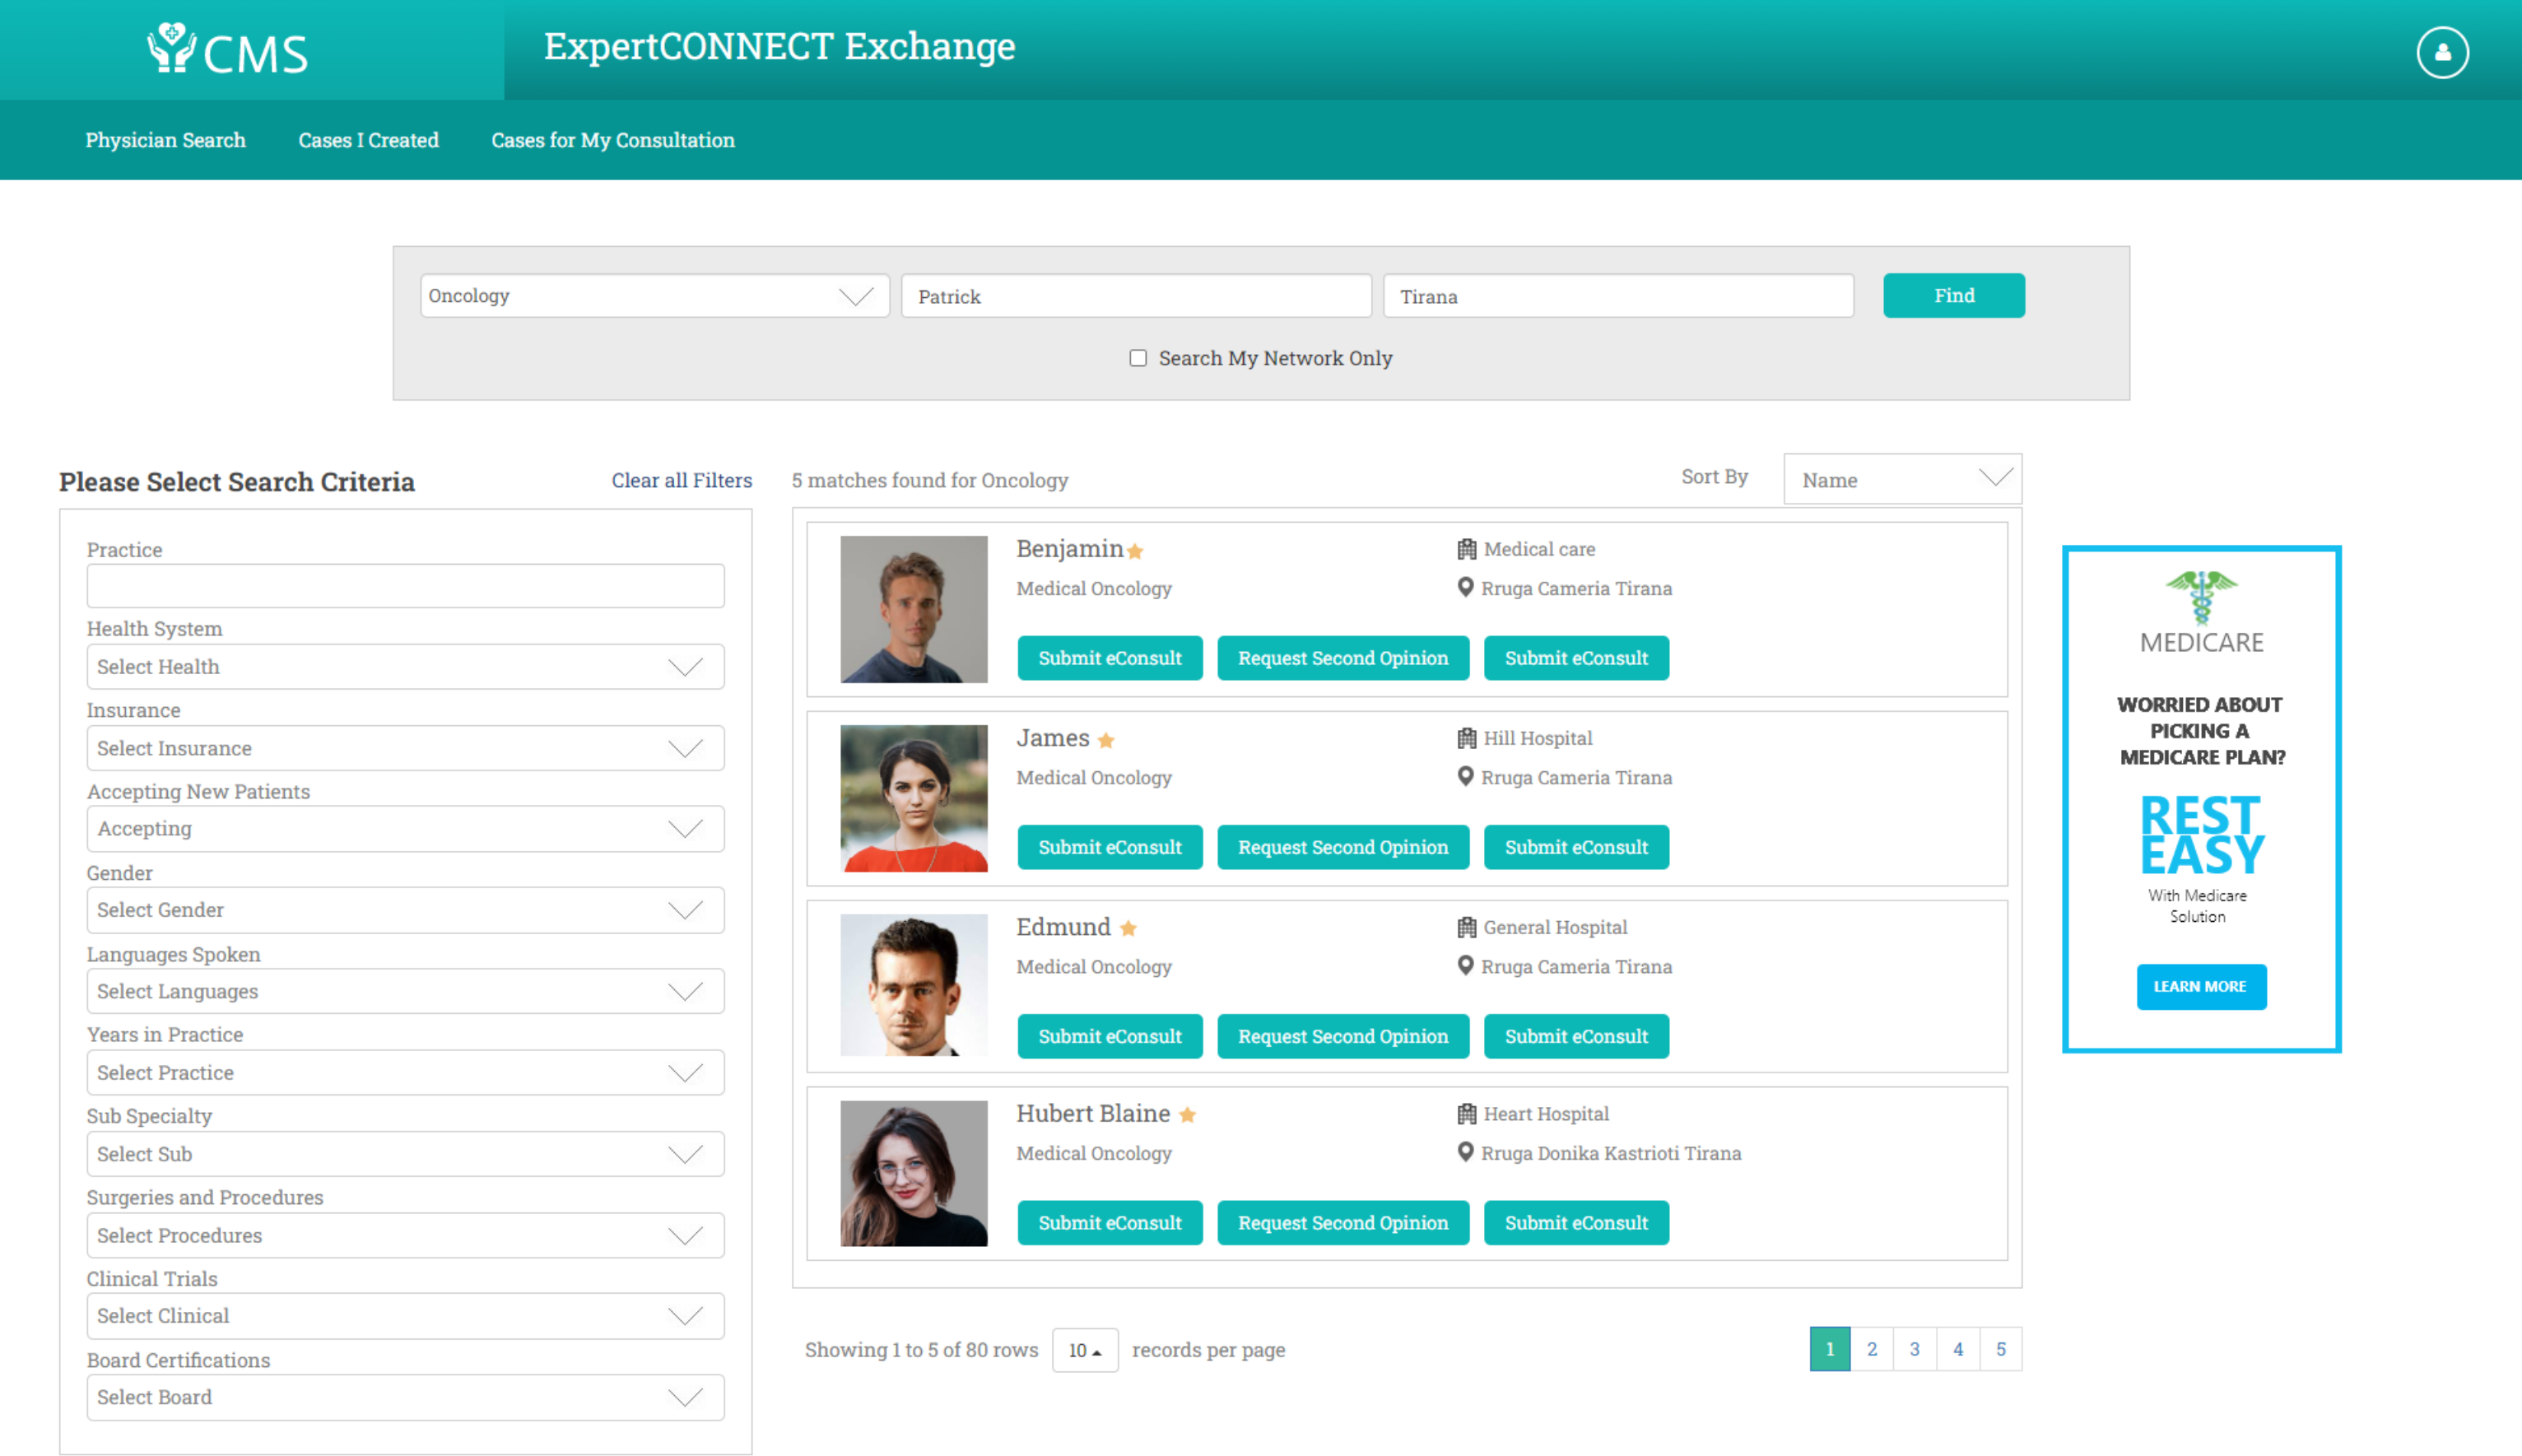The width and height of the screenshot is (2522, 1456).
Task: Open Cases for My Consultation tab
Action: coord(613,140)
